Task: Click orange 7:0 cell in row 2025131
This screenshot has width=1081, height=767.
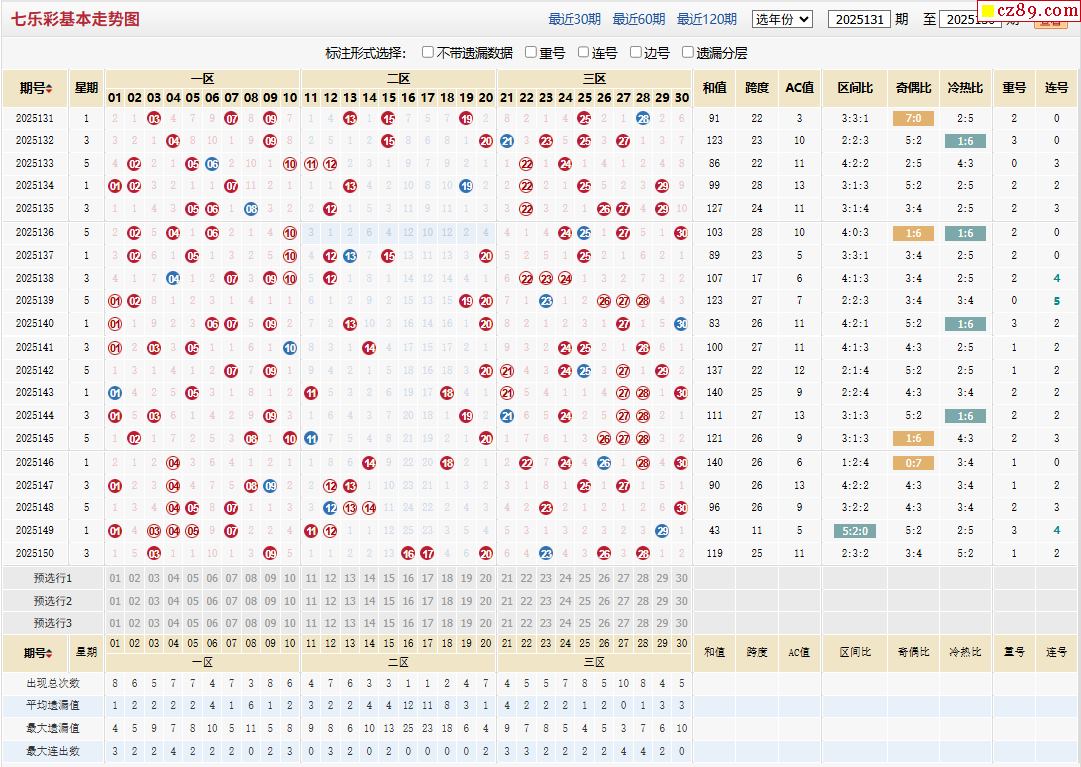Action: click(x=913, y=119)
